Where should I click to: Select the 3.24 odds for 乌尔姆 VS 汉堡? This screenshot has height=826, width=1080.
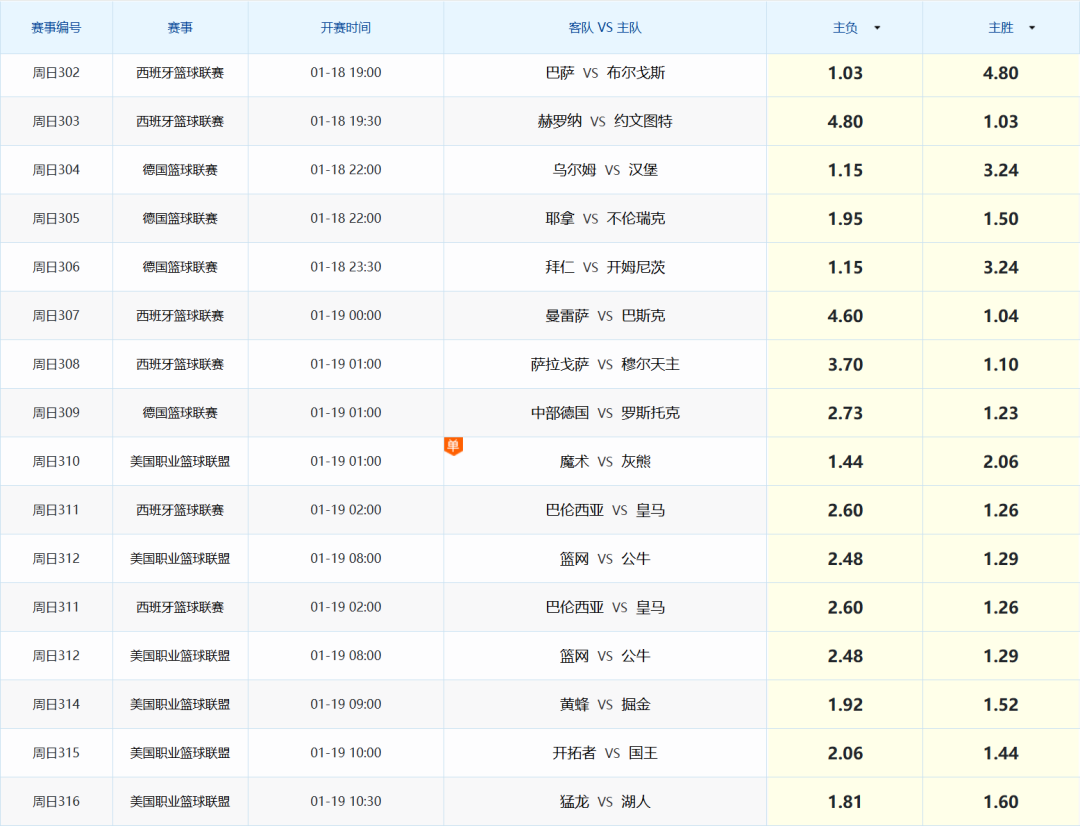[1001, 170]
